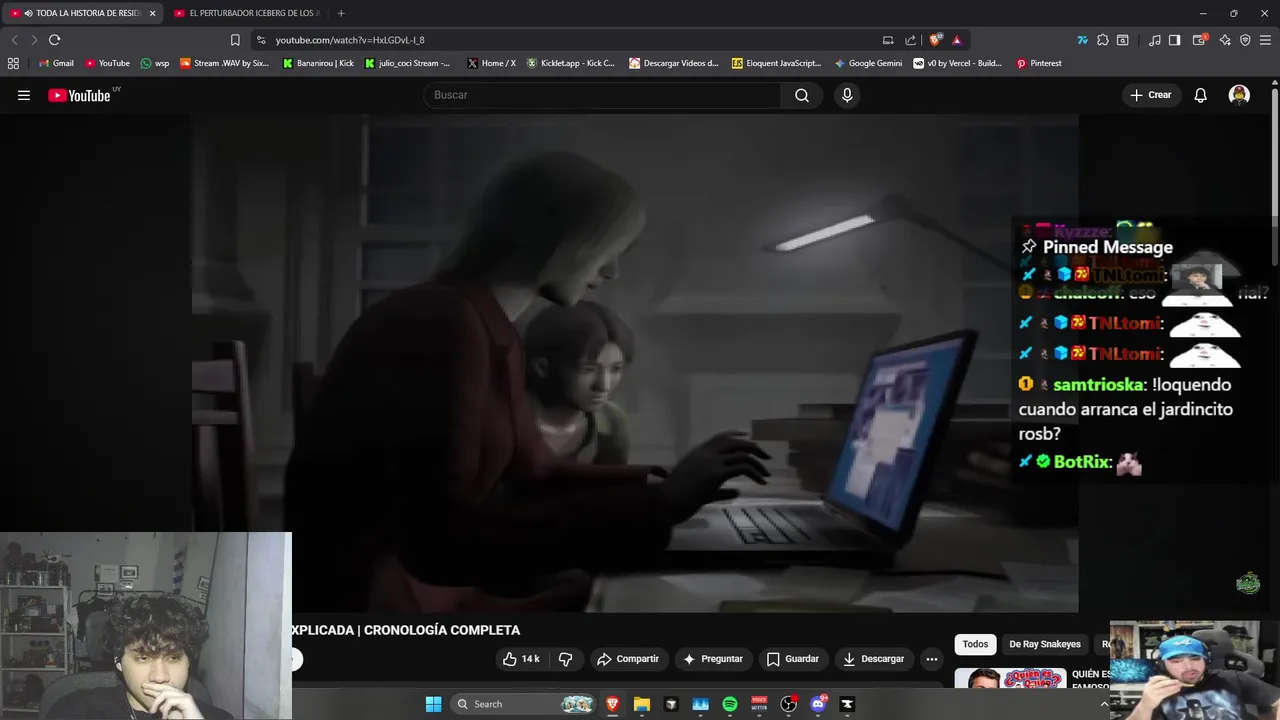Open the Crear create button
Screen dimensions: 1280x720
pos(1150,95)
